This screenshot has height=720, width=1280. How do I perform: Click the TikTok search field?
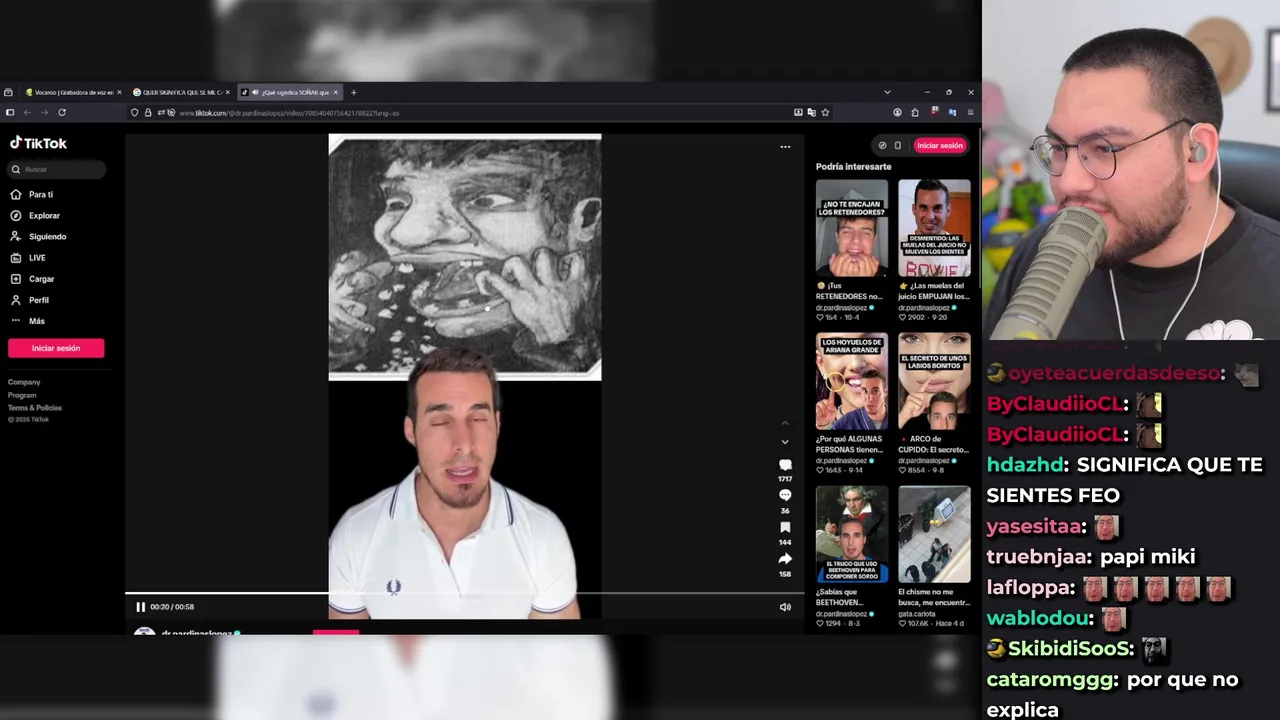coord(57,169)
